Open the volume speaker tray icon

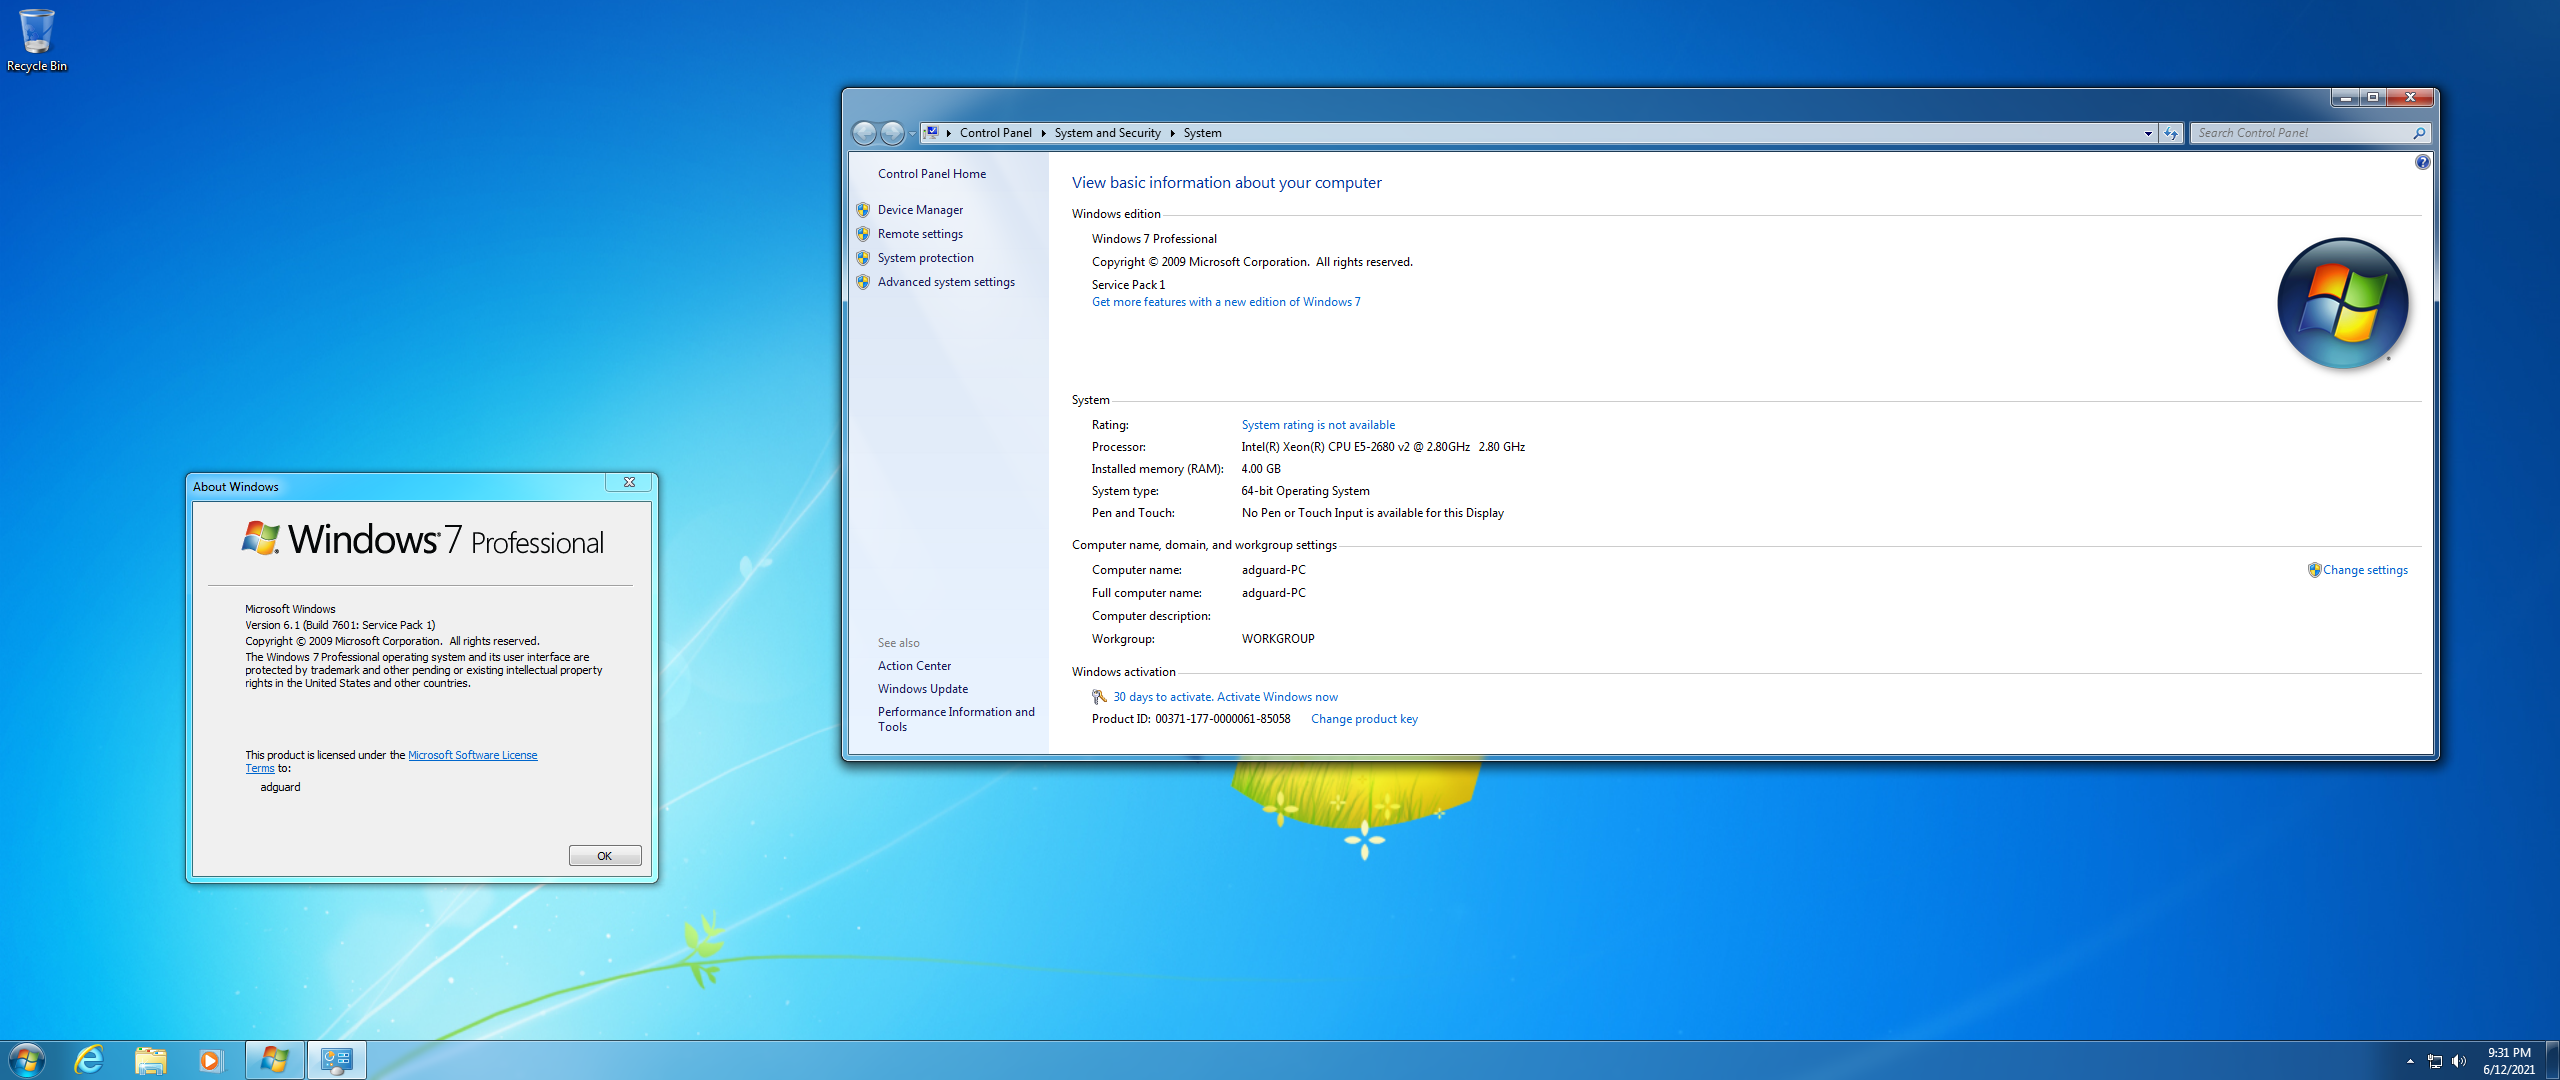2459,1061
